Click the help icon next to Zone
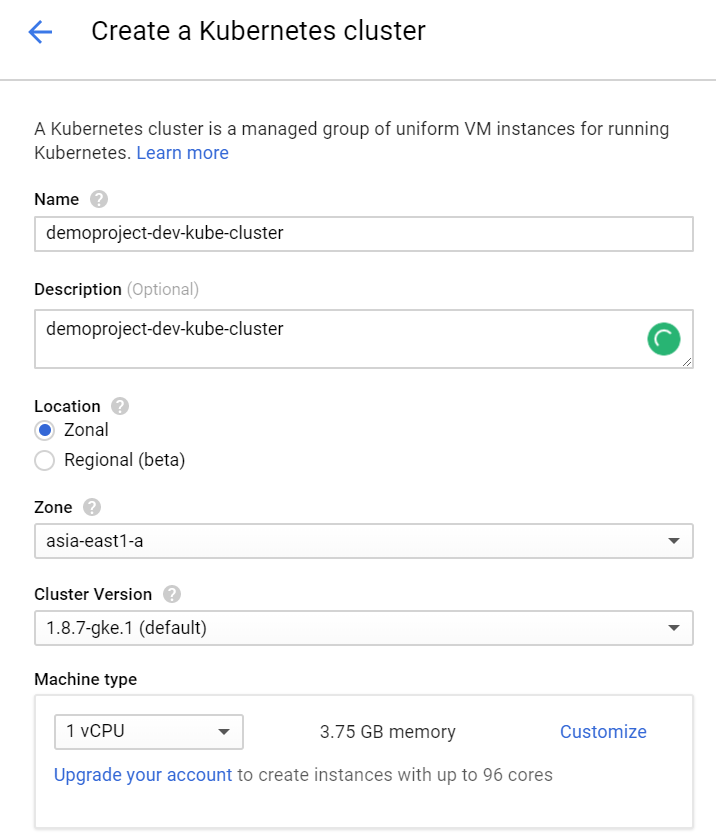716x835 pixels. (92, 507)
